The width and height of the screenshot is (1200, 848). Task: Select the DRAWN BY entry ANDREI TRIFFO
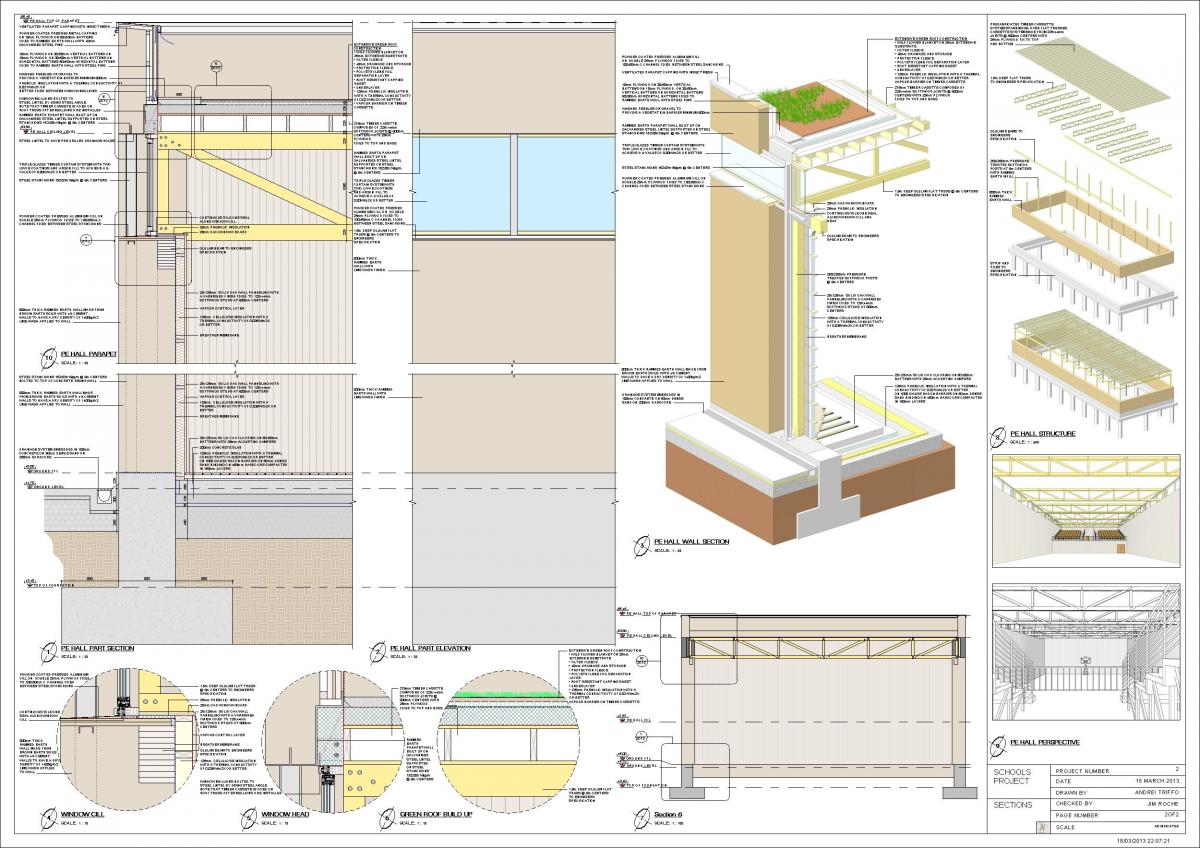click(x=1159, y=790)
